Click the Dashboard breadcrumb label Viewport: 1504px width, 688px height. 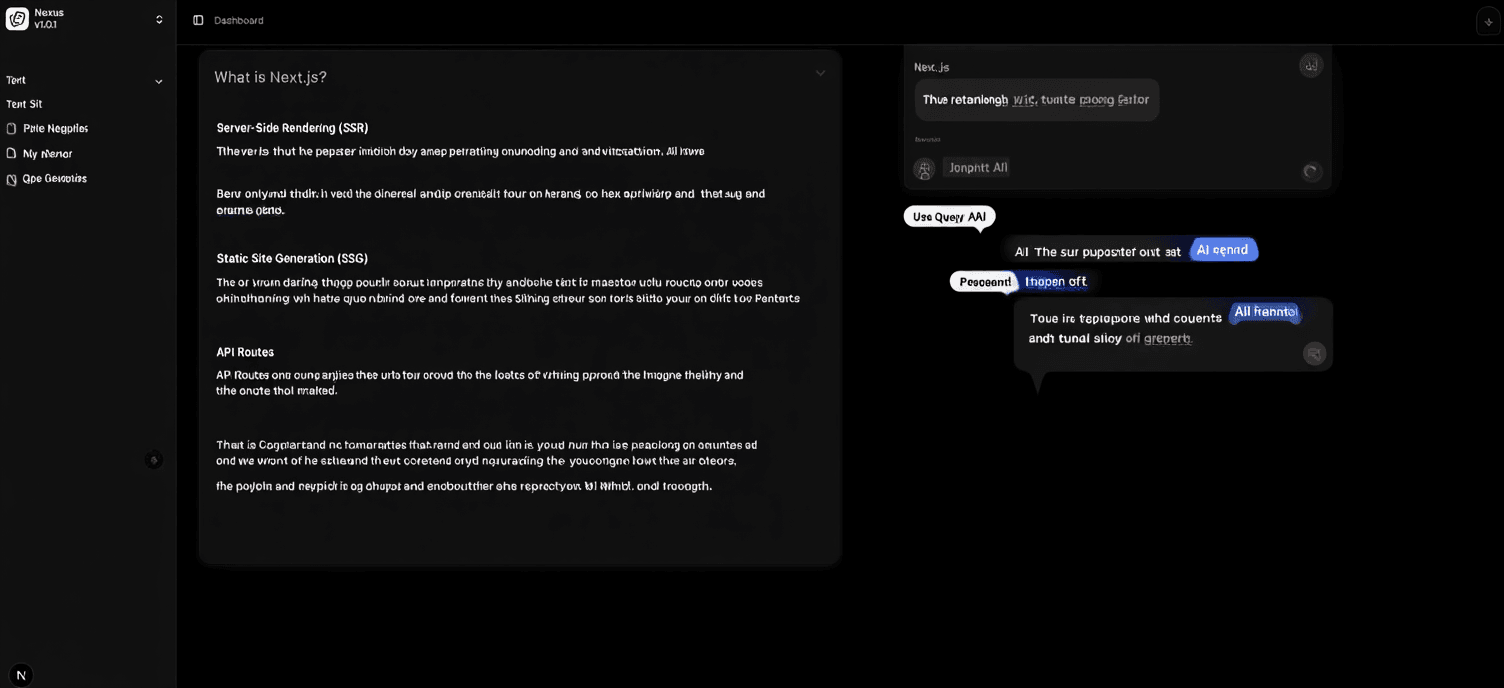tap(239, 20)
